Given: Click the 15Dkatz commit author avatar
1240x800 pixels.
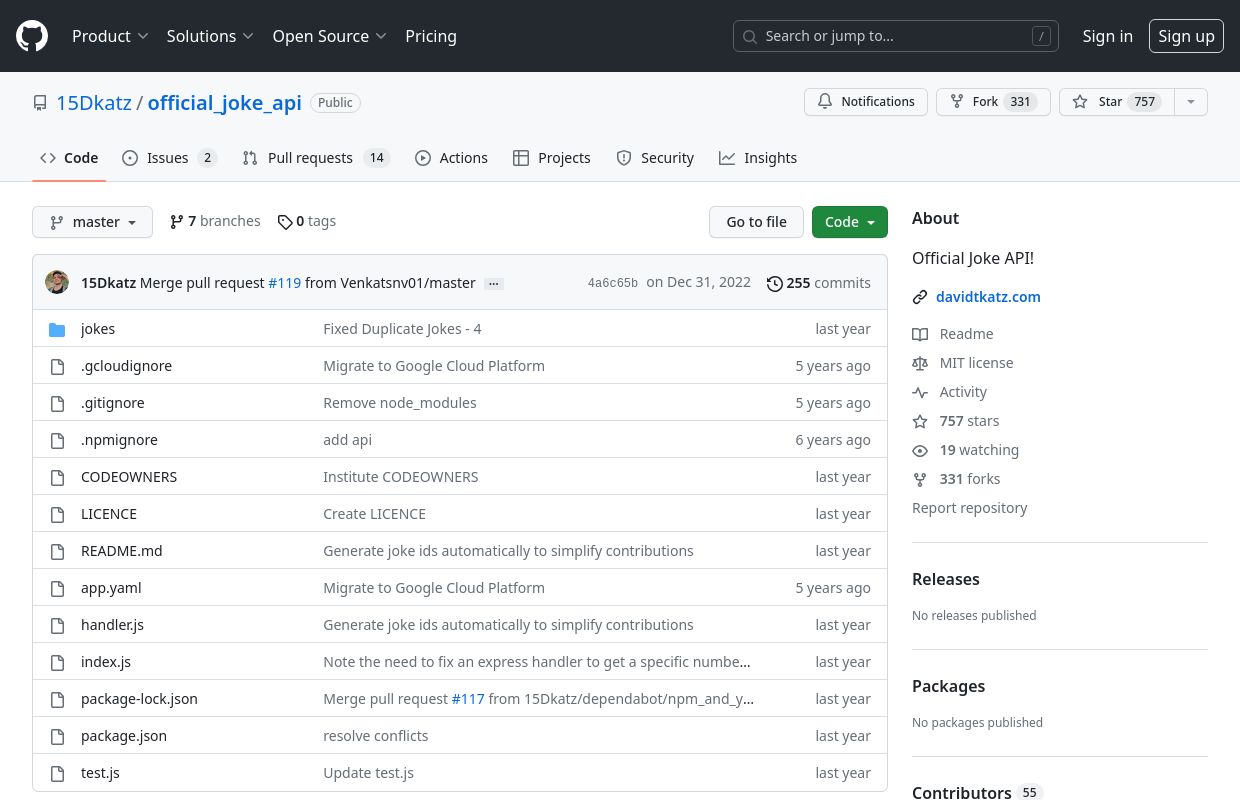Looking at the screenshot, I should tap(57, 282).
